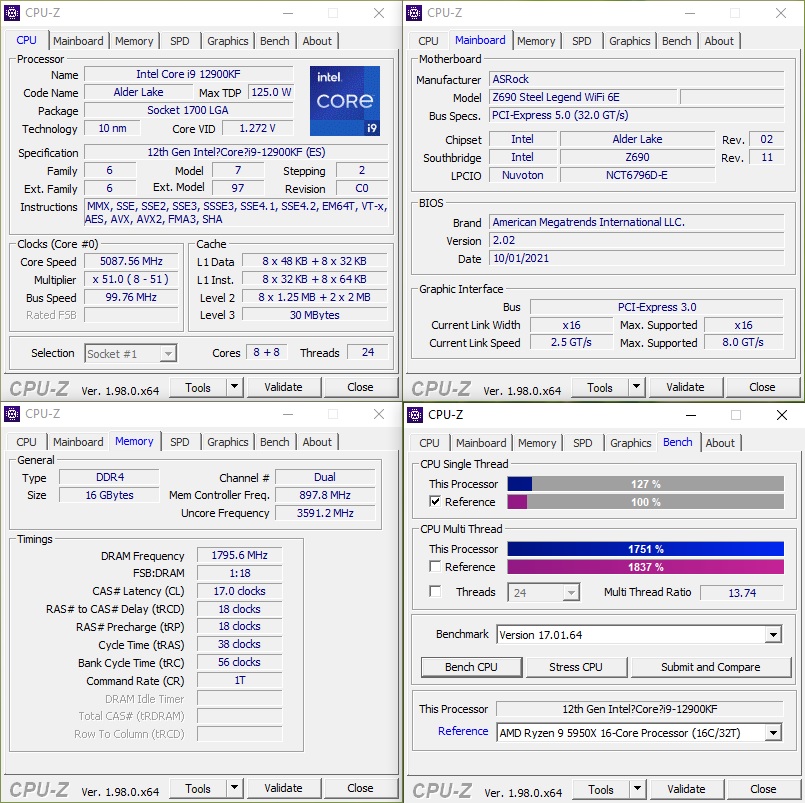805x803 pixels.
Task: Click the processor Name field Intel Core i9 12900KF
Action: pos(188,74)
